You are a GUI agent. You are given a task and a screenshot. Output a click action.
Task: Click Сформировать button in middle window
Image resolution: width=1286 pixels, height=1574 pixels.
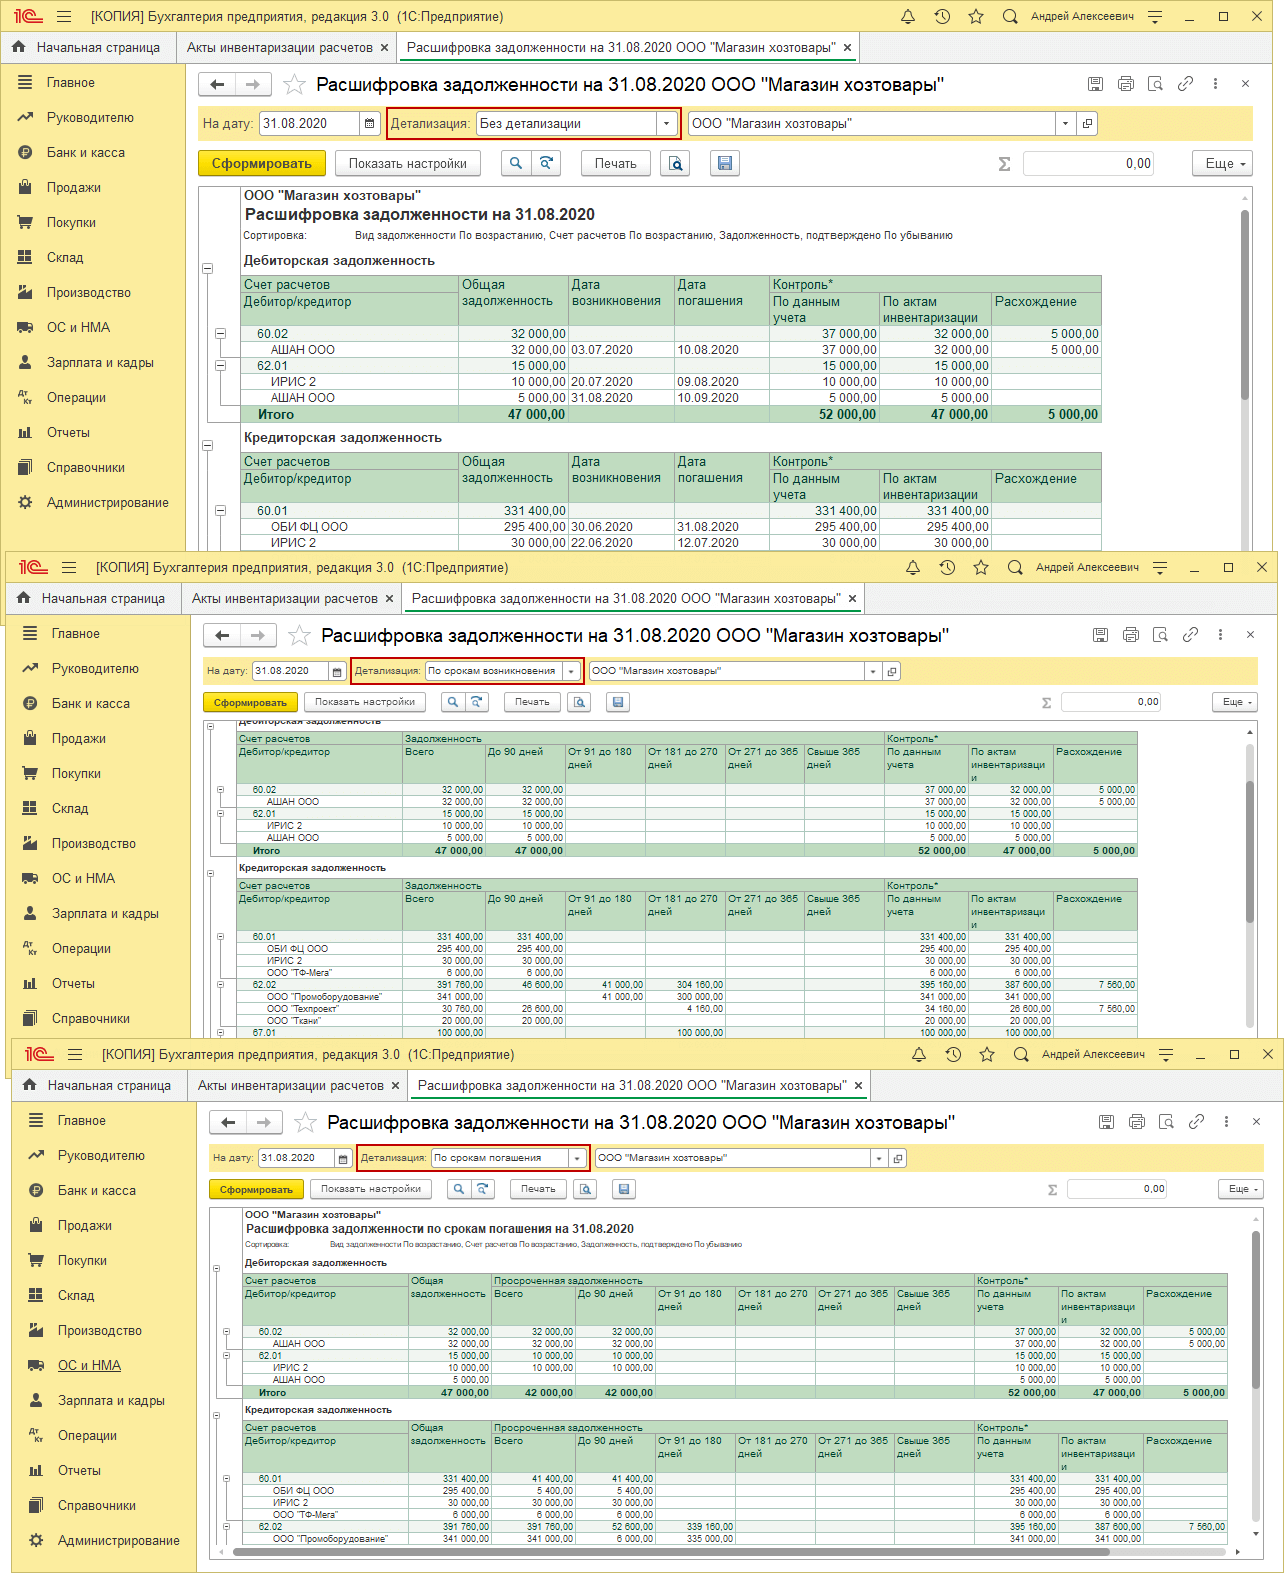pos(250,702)
